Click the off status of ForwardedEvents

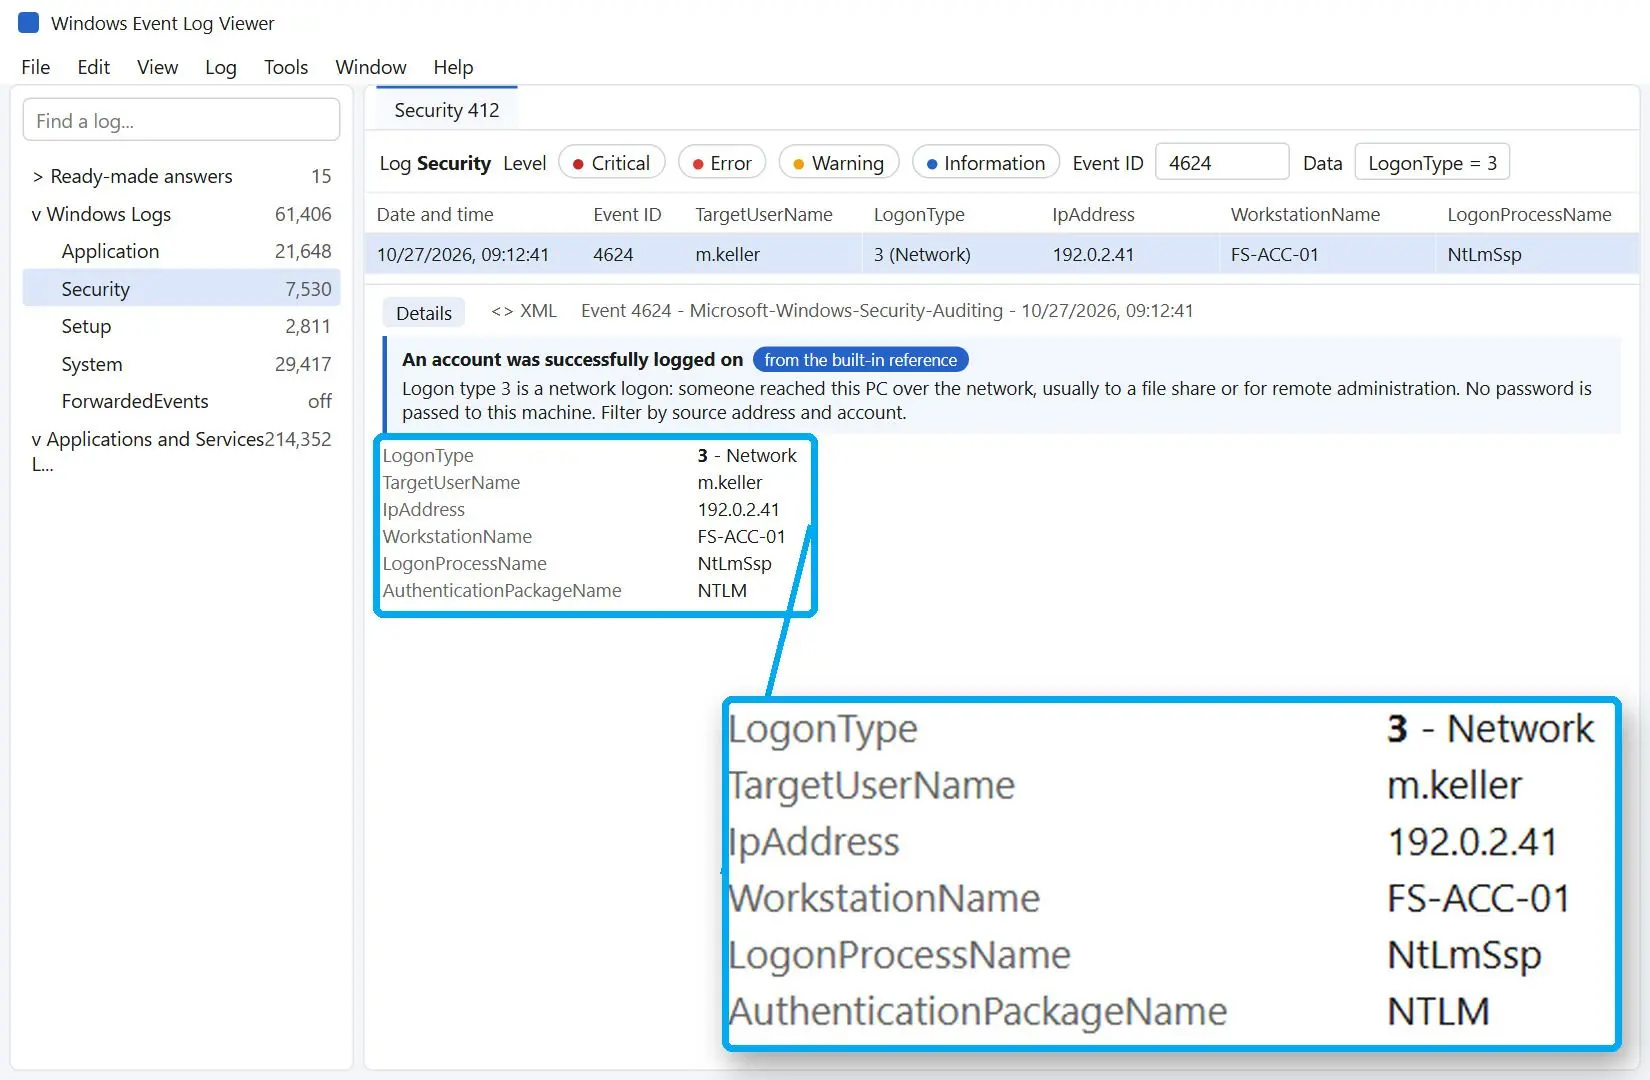click(x=320, y=401)
